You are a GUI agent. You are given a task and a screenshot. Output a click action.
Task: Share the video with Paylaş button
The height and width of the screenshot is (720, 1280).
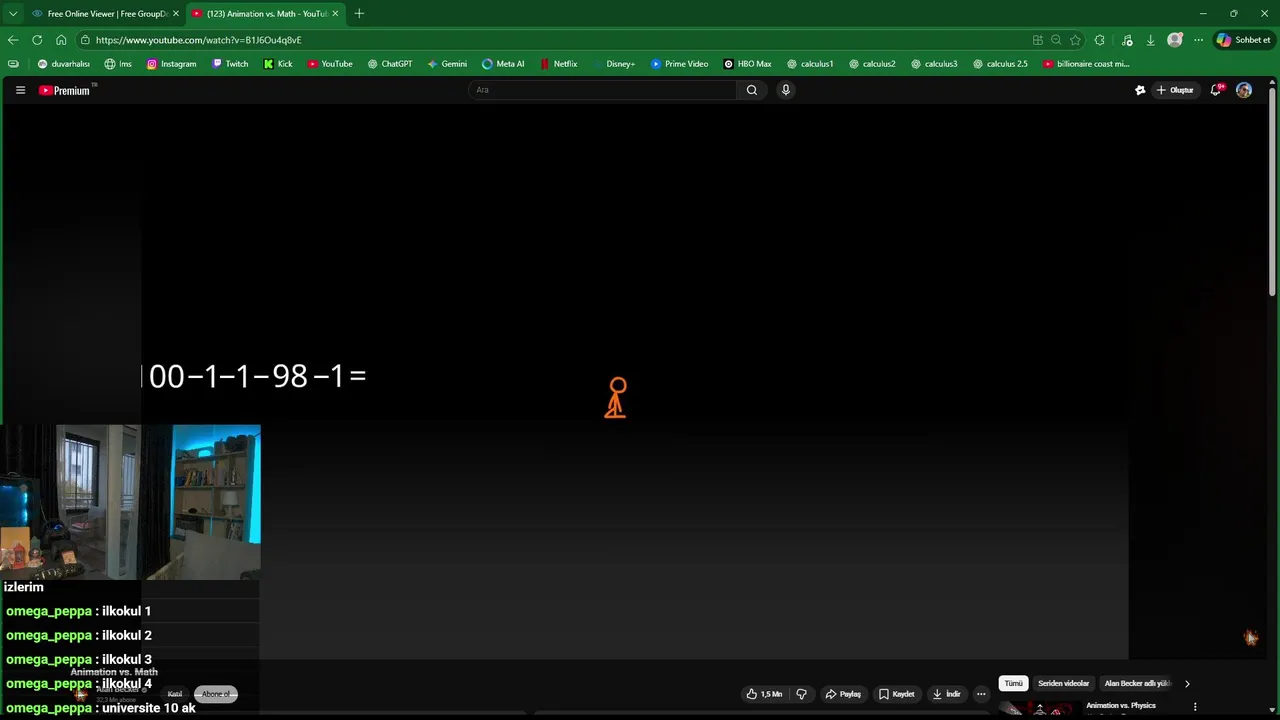tap(843, 694)
